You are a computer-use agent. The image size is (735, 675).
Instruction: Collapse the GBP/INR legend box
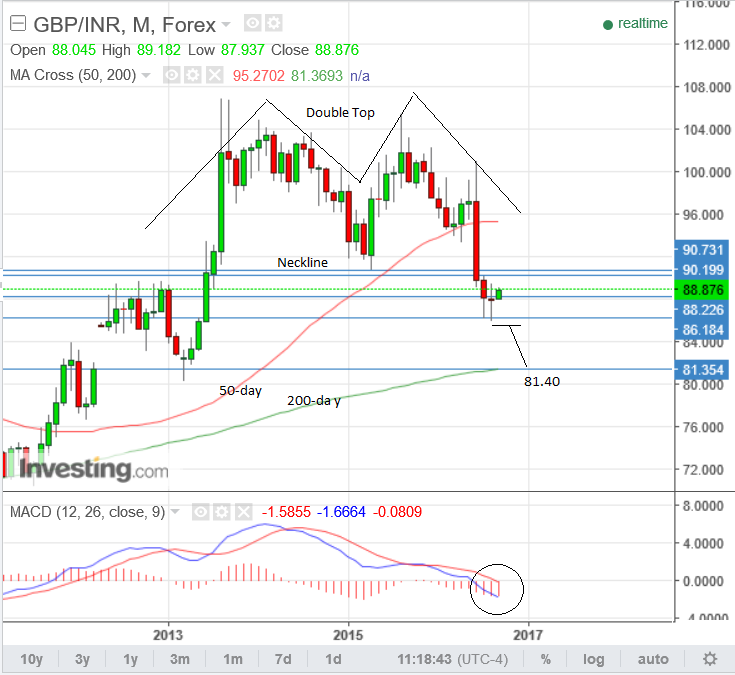tap(17, 23)
